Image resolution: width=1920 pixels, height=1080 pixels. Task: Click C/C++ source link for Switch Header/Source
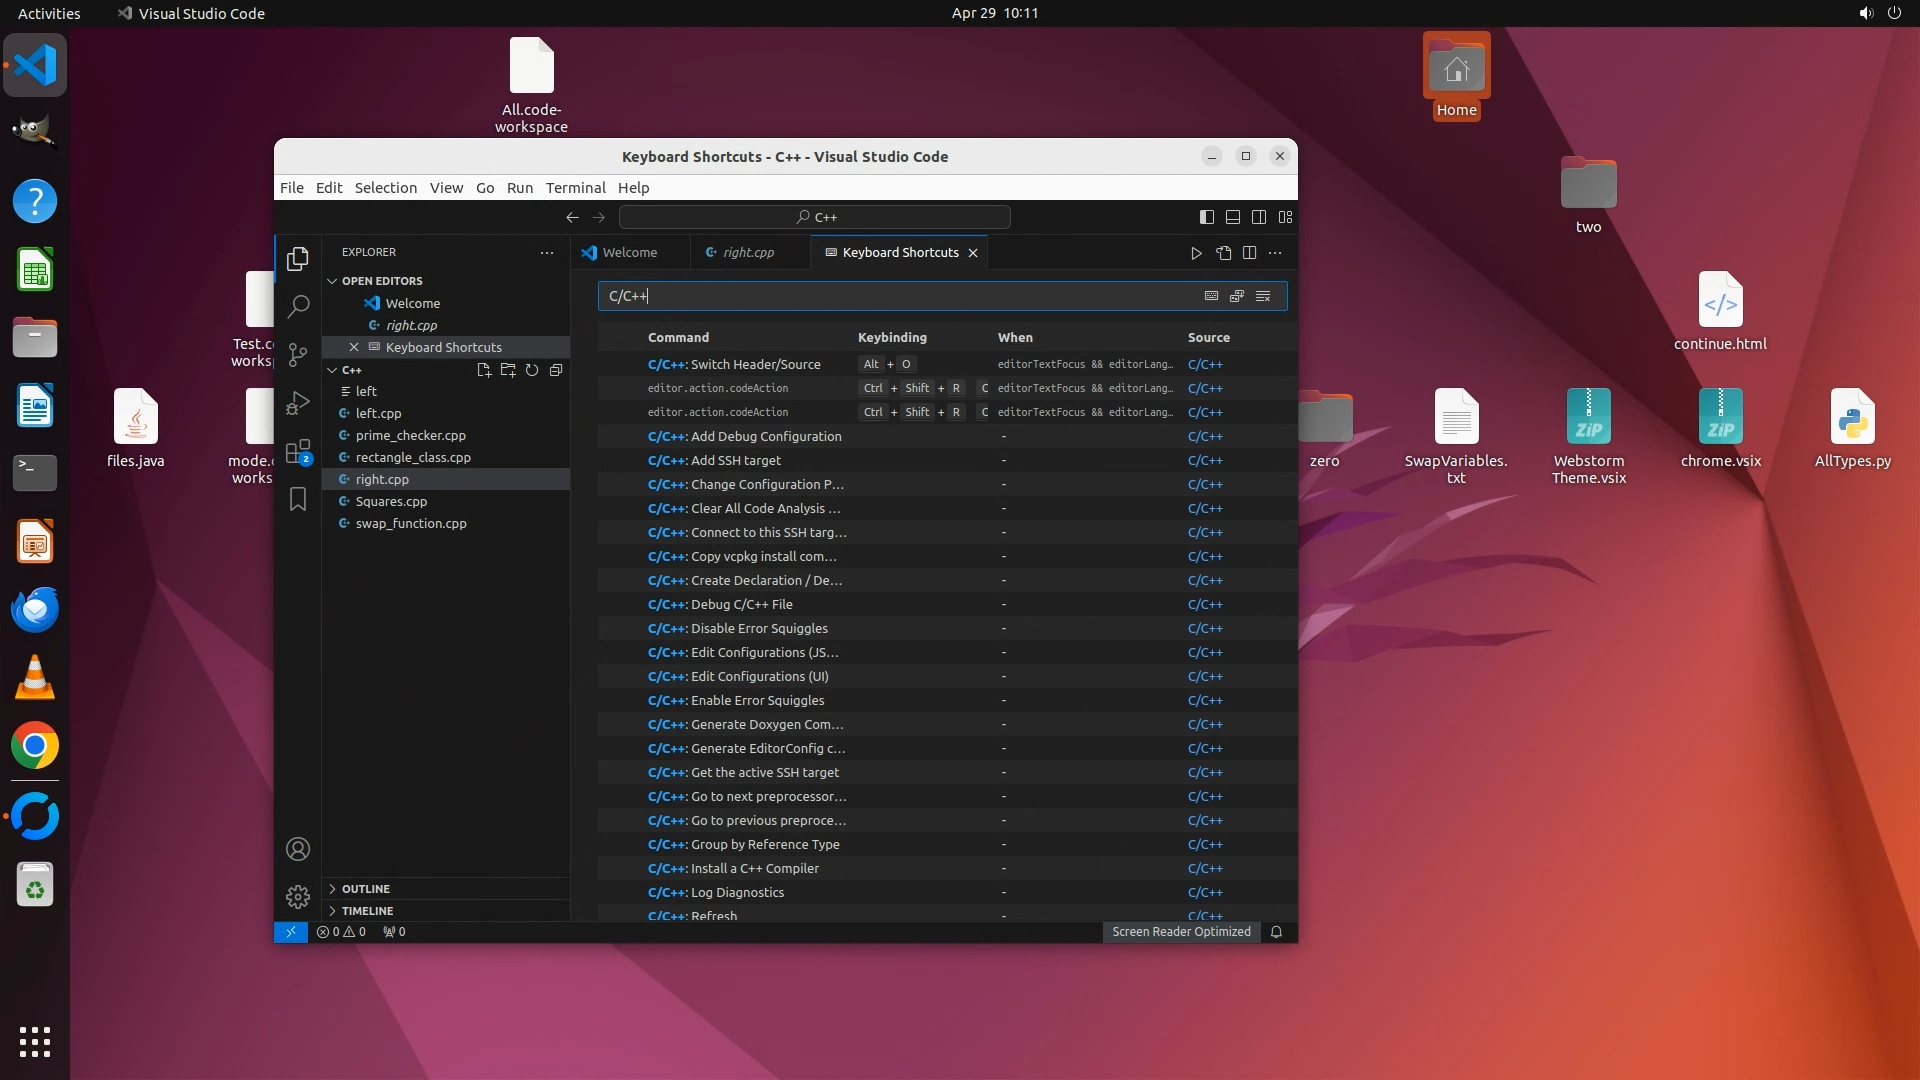tap(1205, 365)
